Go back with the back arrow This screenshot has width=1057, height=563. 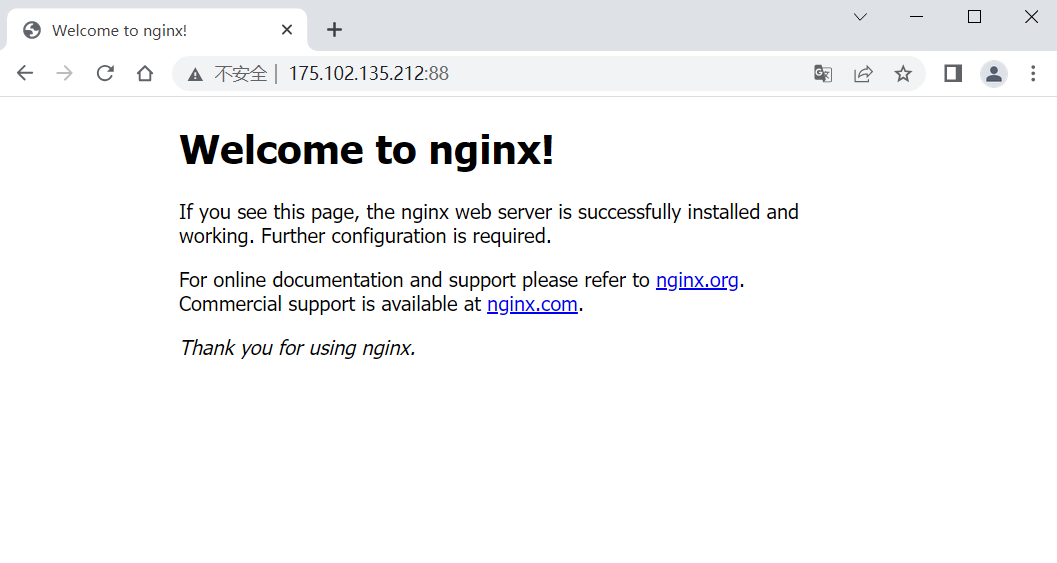25,73
